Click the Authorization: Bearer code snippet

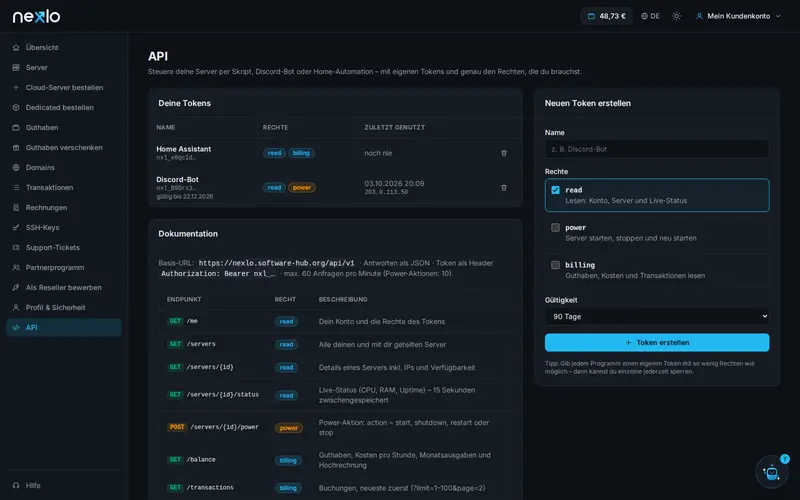(218, 273)
